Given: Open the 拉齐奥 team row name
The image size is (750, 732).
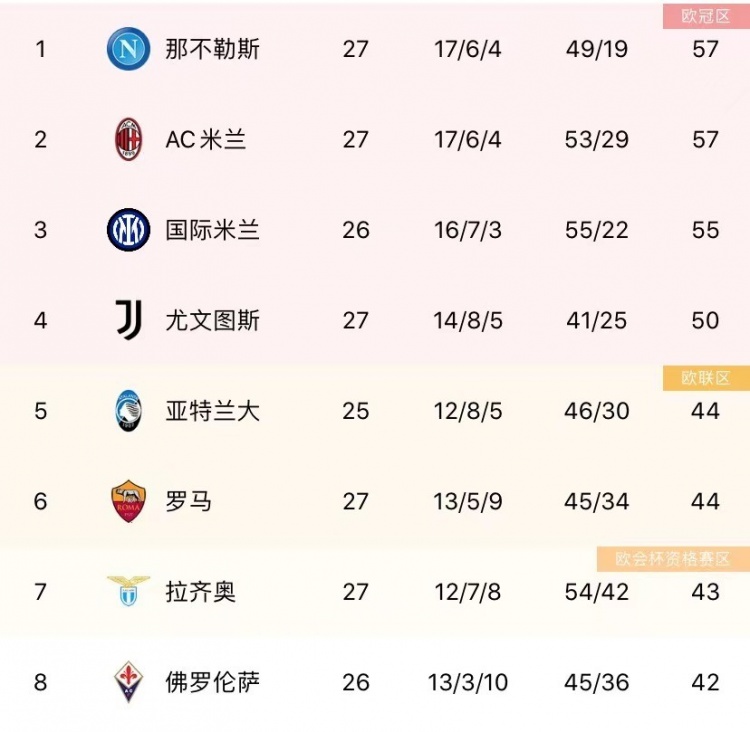Looking at the screenshot, I should pos(200,592).
